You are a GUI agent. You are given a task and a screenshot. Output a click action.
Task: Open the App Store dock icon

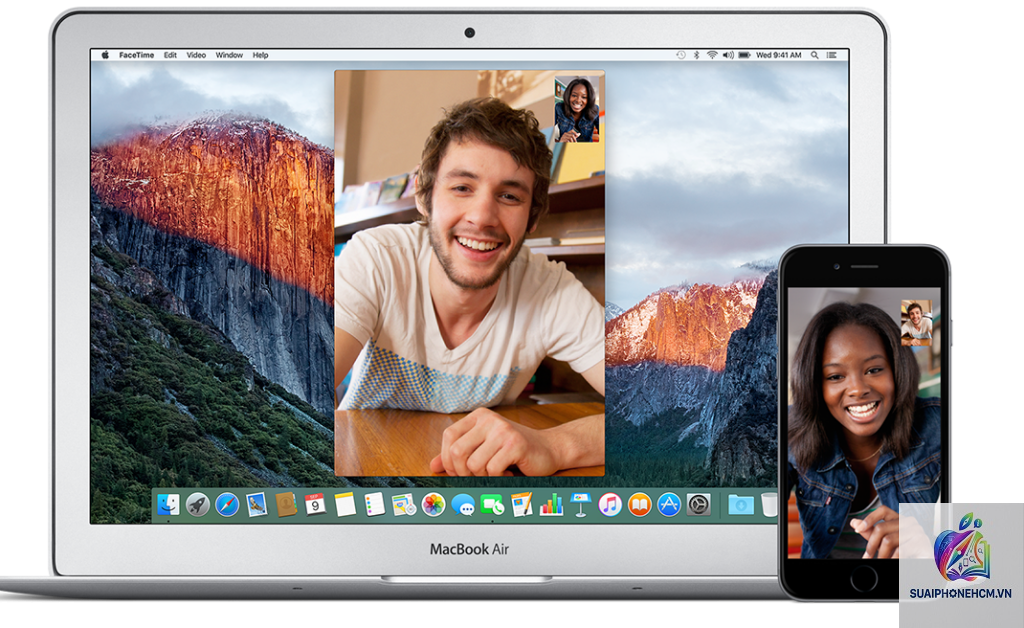point(669,505)
